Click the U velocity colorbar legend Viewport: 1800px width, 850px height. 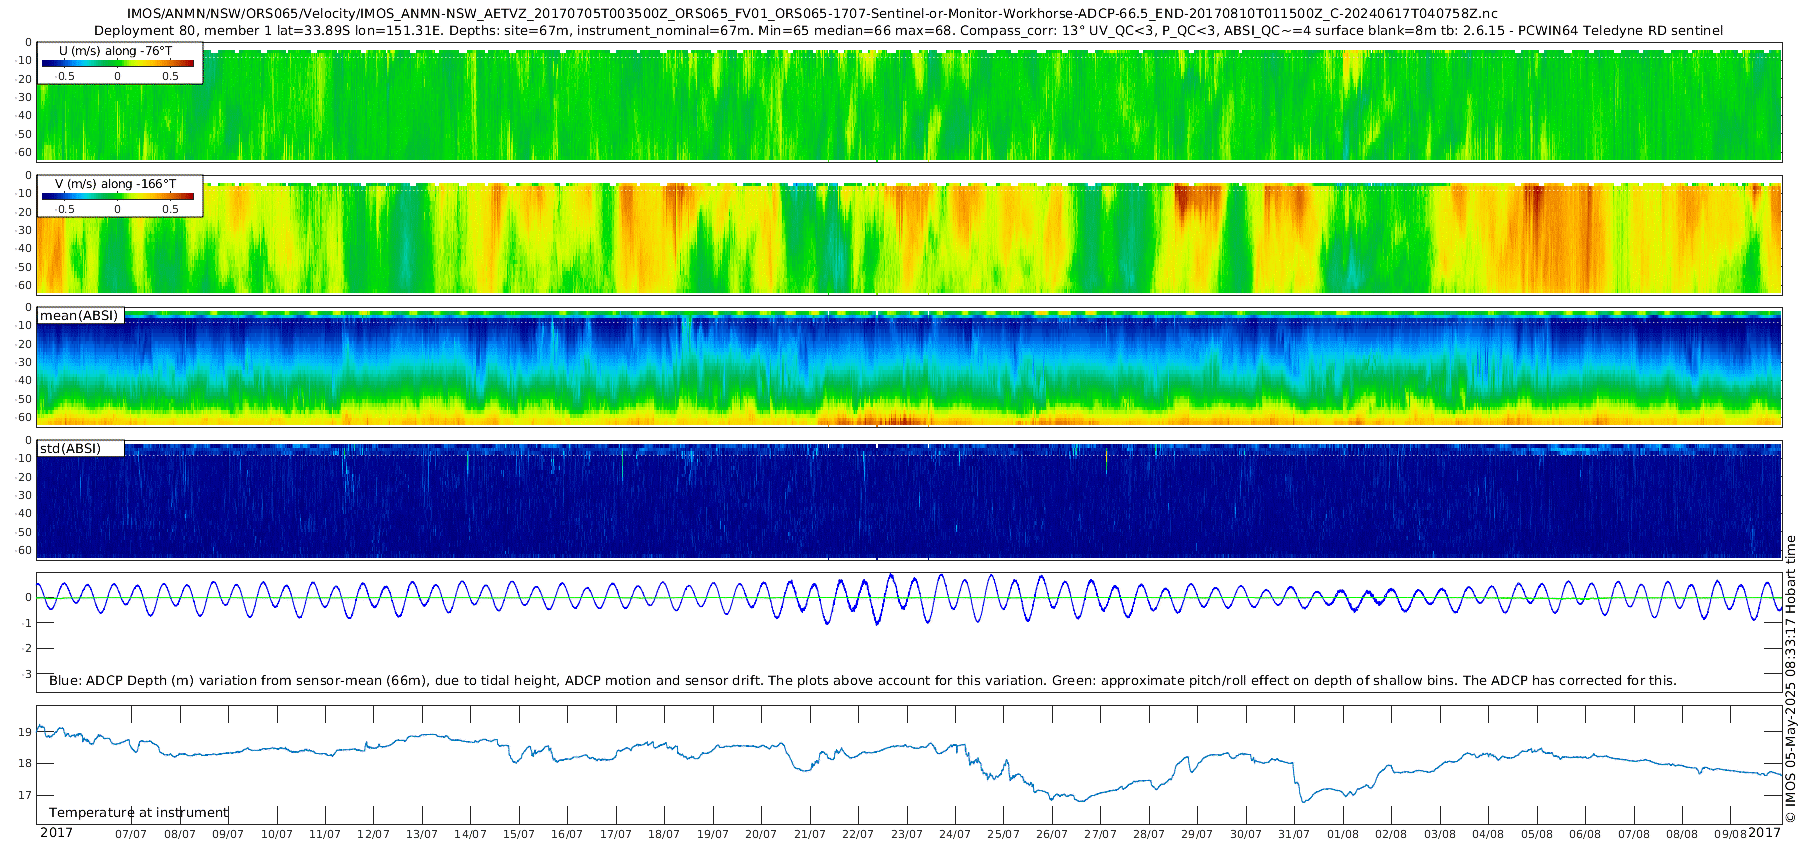click(x=120, y=63)
